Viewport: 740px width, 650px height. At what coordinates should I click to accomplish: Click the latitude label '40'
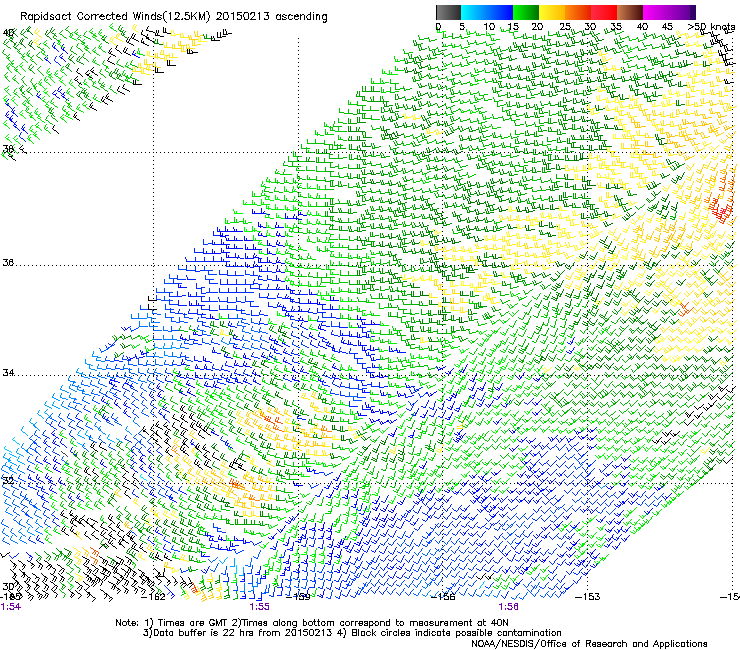tap(8, 33)
